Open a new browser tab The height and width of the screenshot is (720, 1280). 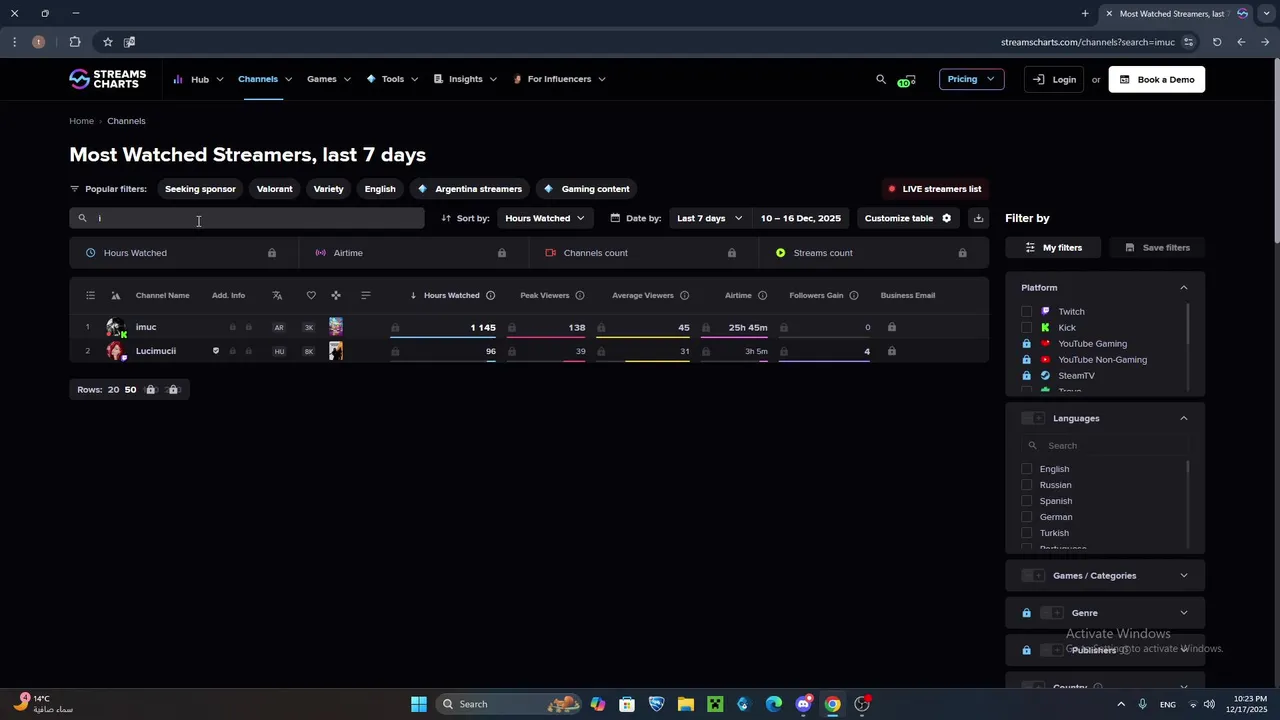[1085, 13]
